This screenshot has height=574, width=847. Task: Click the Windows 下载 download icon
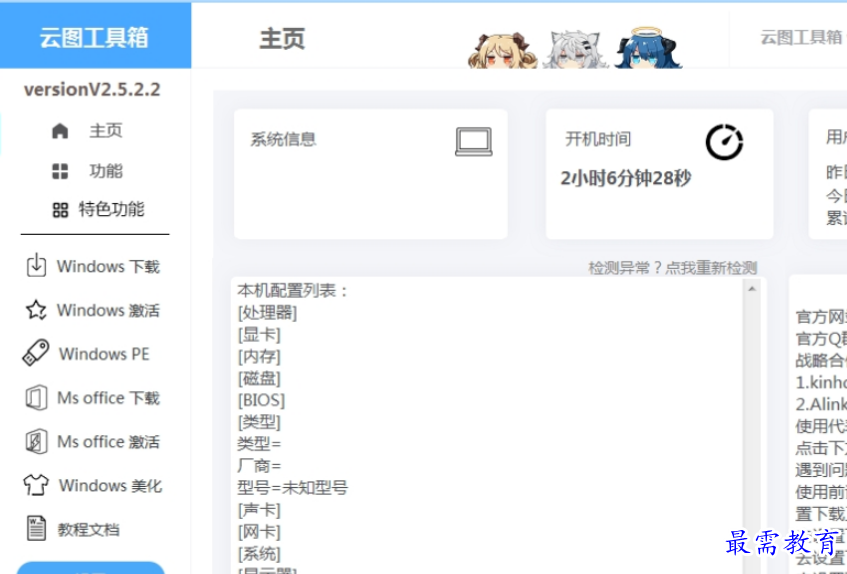coord(36,266)
